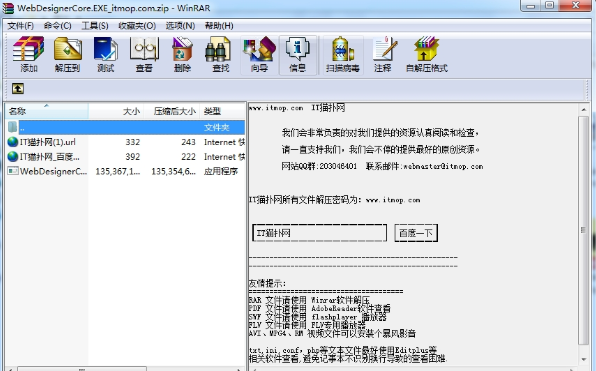Launch the 向导 (Wizard) icon
The image size is (596, 371).
259,49
